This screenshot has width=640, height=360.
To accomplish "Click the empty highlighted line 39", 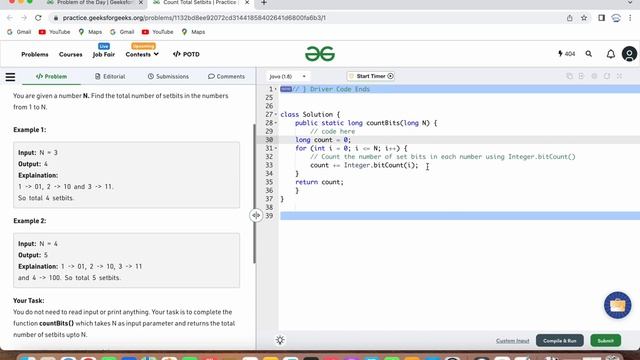I will [x=460, y=216].
